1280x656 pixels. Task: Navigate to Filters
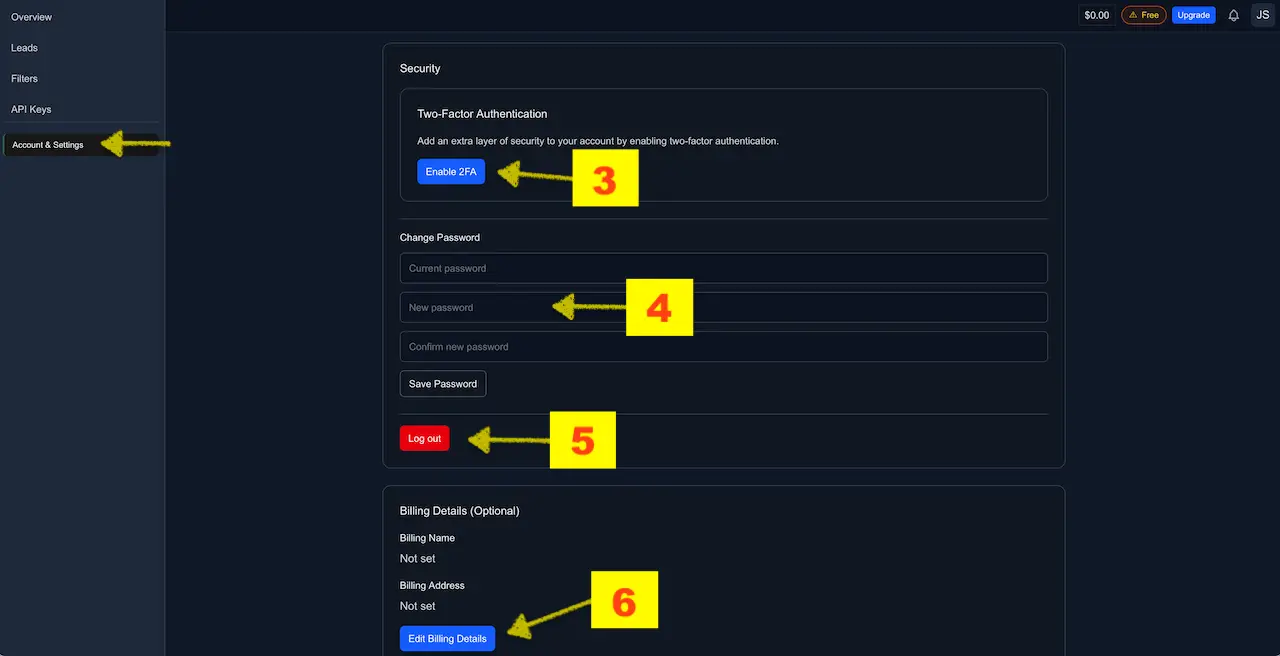[x=23, y=78]
